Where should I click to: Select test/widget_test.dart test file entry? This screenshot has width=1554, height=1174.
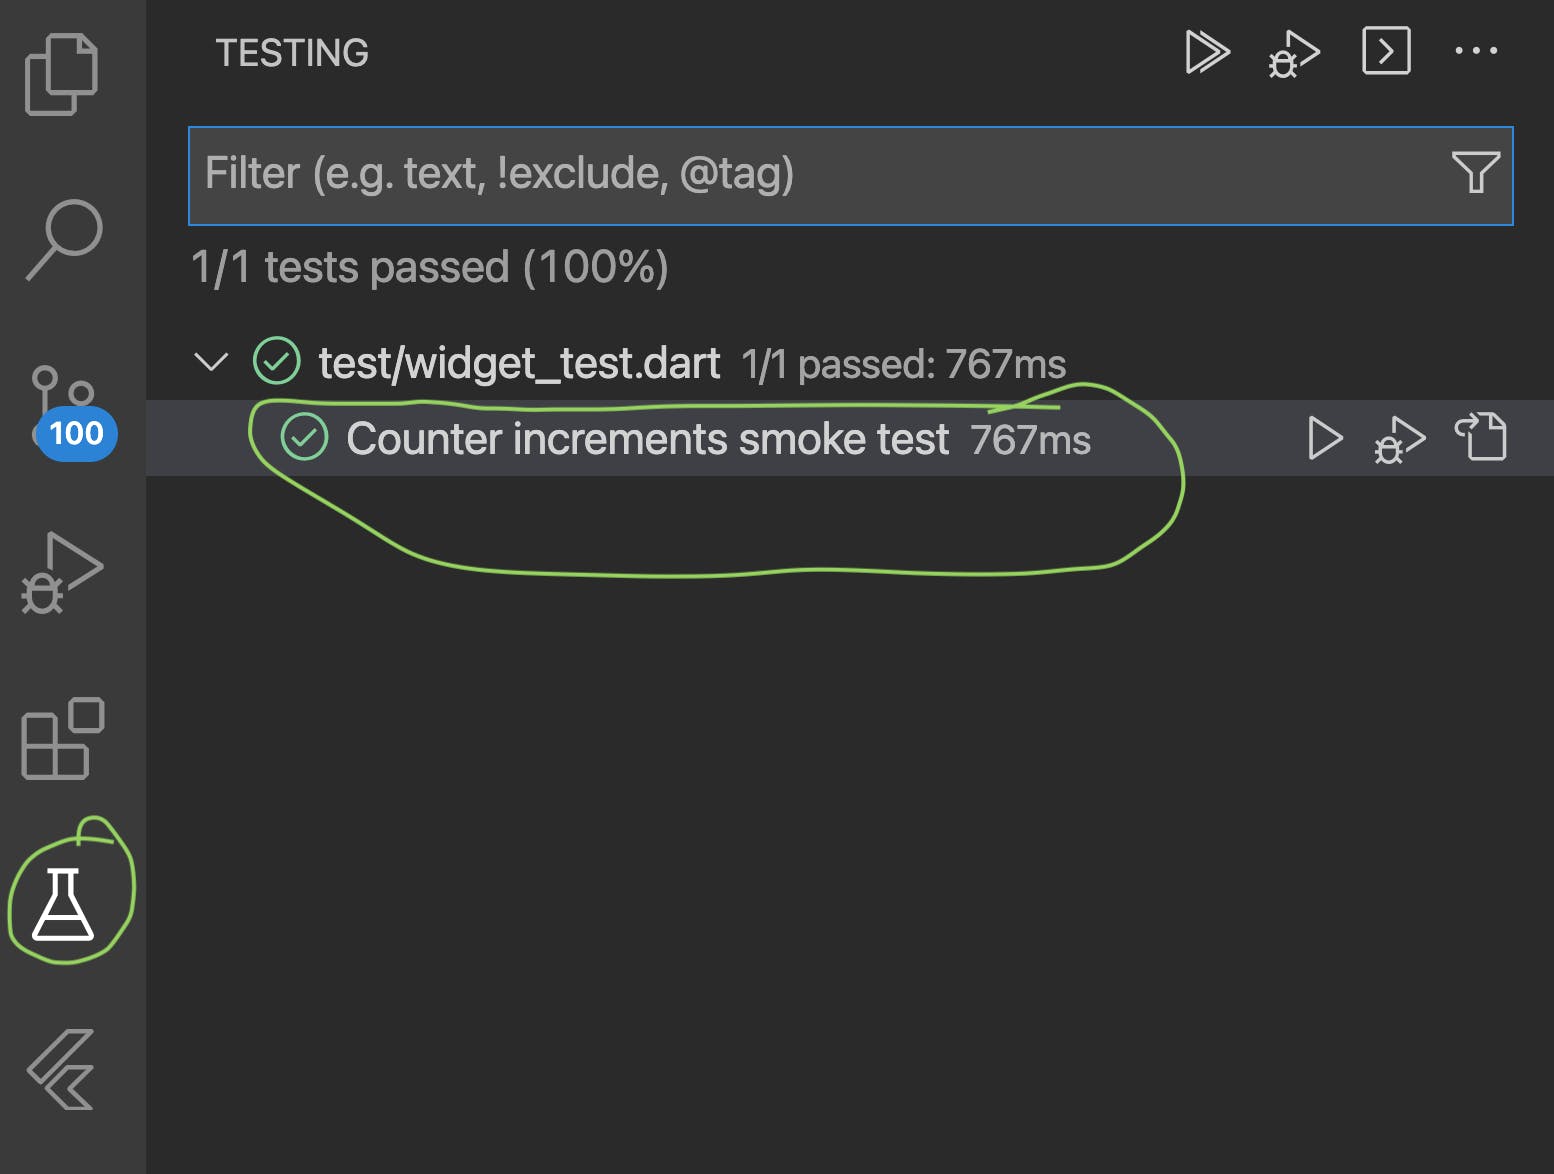[518, 363]
